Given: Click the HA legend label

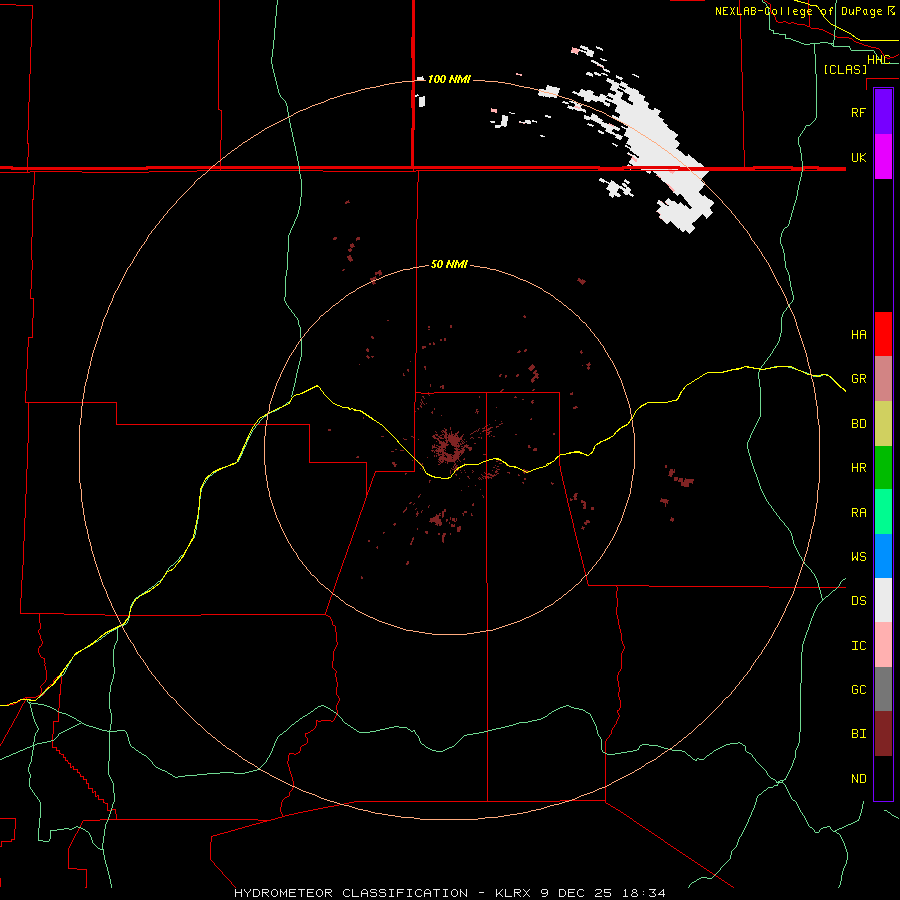Looking at the screenshot, I should tap(858, 335).
